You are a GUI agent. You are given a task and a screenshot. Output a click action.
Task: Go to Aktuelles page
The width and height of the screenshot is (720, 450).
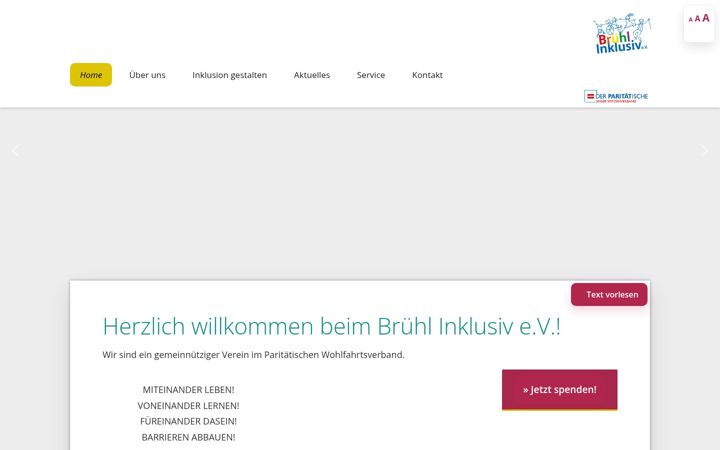point(312,75)
